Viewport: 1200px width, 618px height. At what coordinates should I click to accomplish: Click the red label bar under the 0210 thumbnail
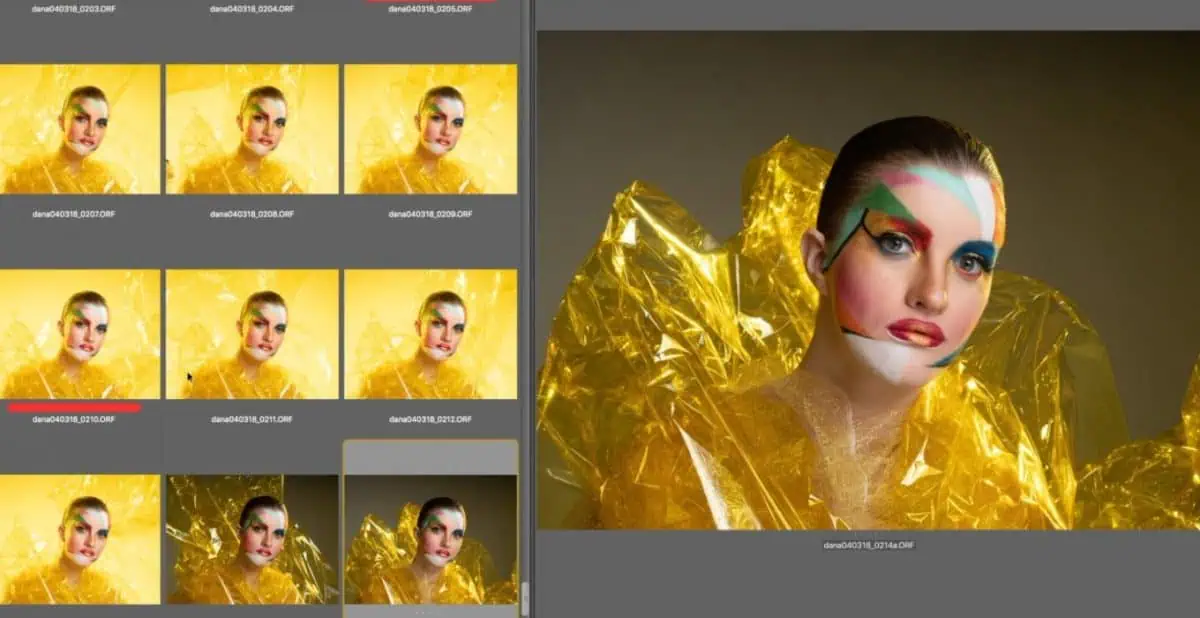coord(74,407)
